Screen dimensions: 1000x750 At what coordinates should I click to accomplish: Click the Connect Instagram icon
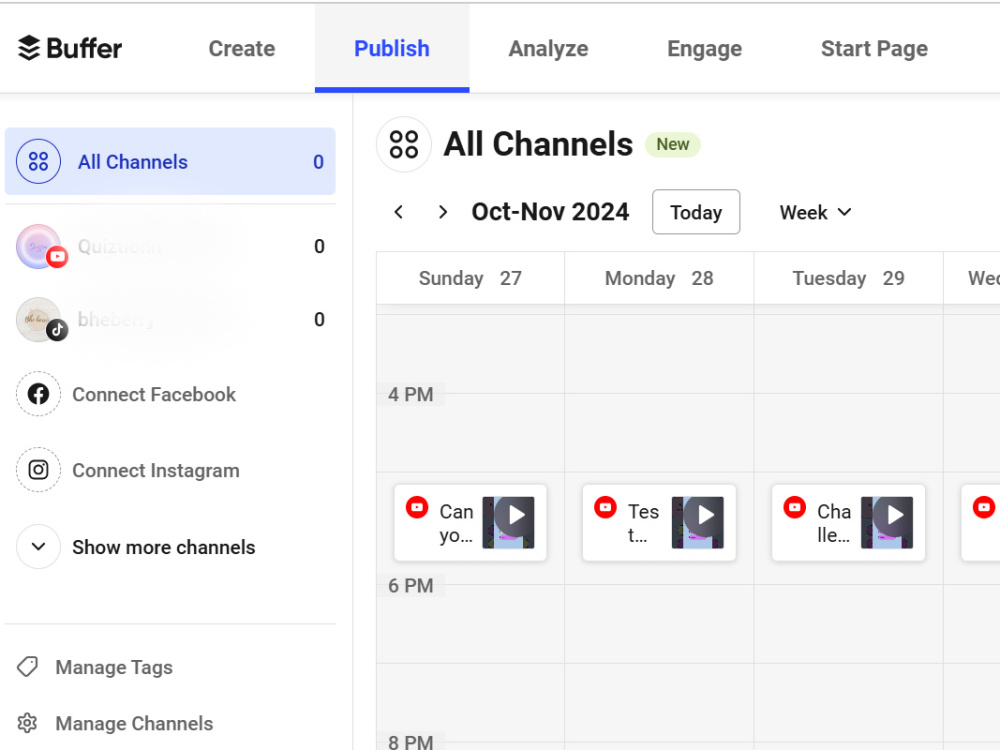tap(38, 470)
